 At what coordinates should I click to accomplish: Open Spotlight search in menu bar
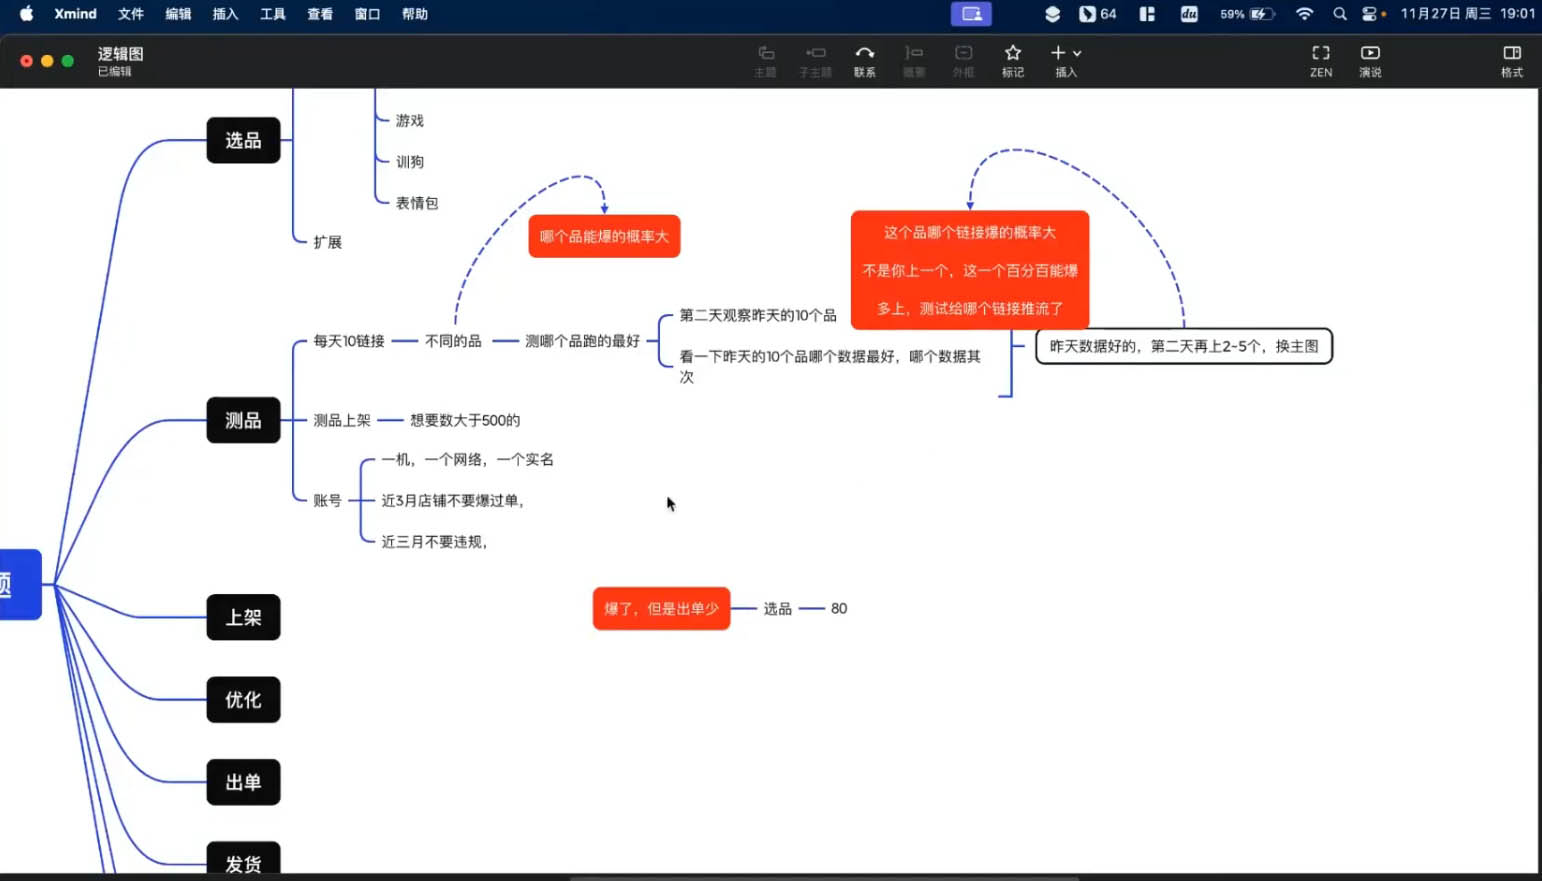1340,14
